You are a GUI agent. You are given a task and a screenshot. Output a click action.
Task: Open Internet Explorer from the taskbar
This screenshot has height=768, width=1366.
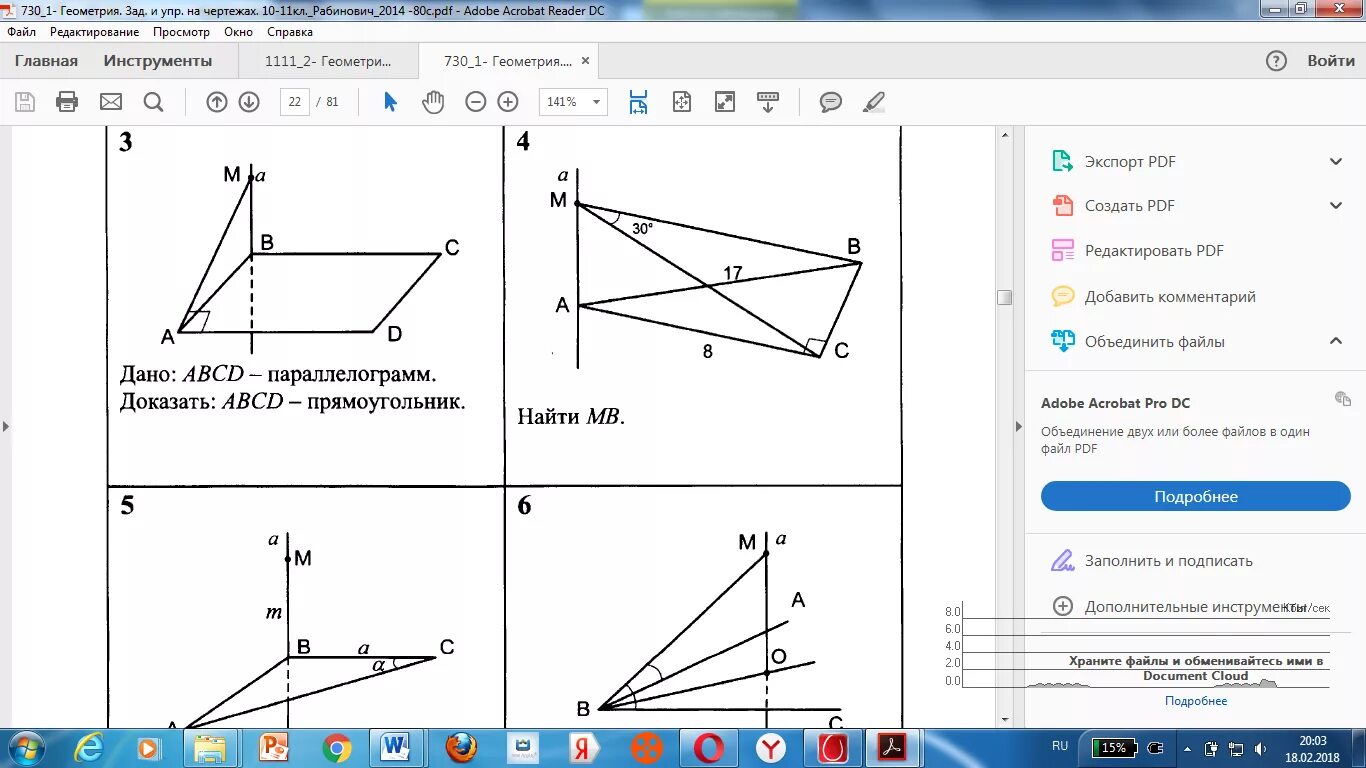88,748
